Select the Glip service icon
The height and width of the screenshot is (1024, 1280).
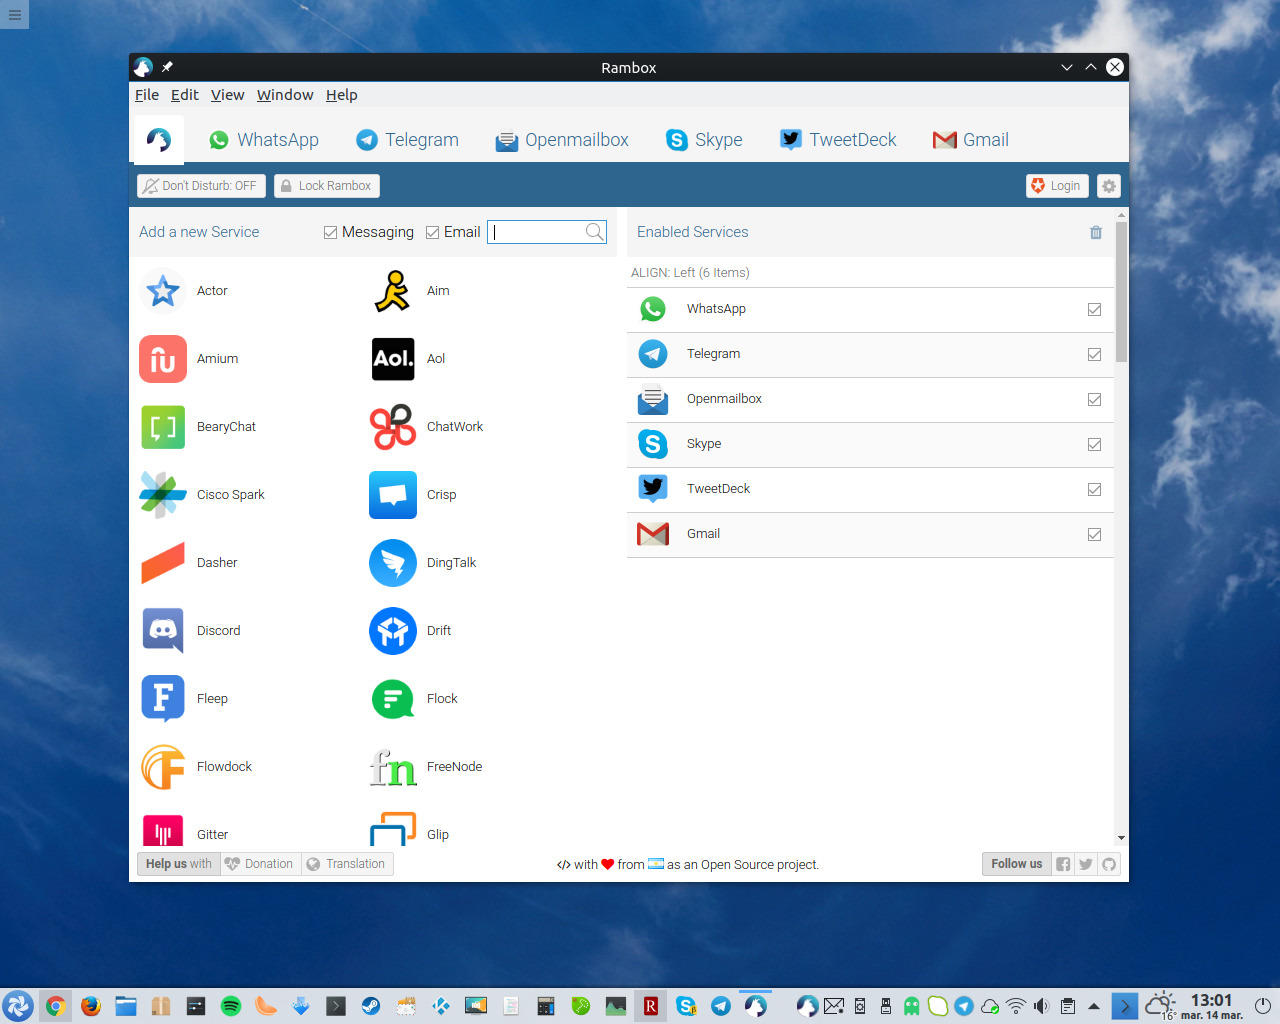[393, 830]
